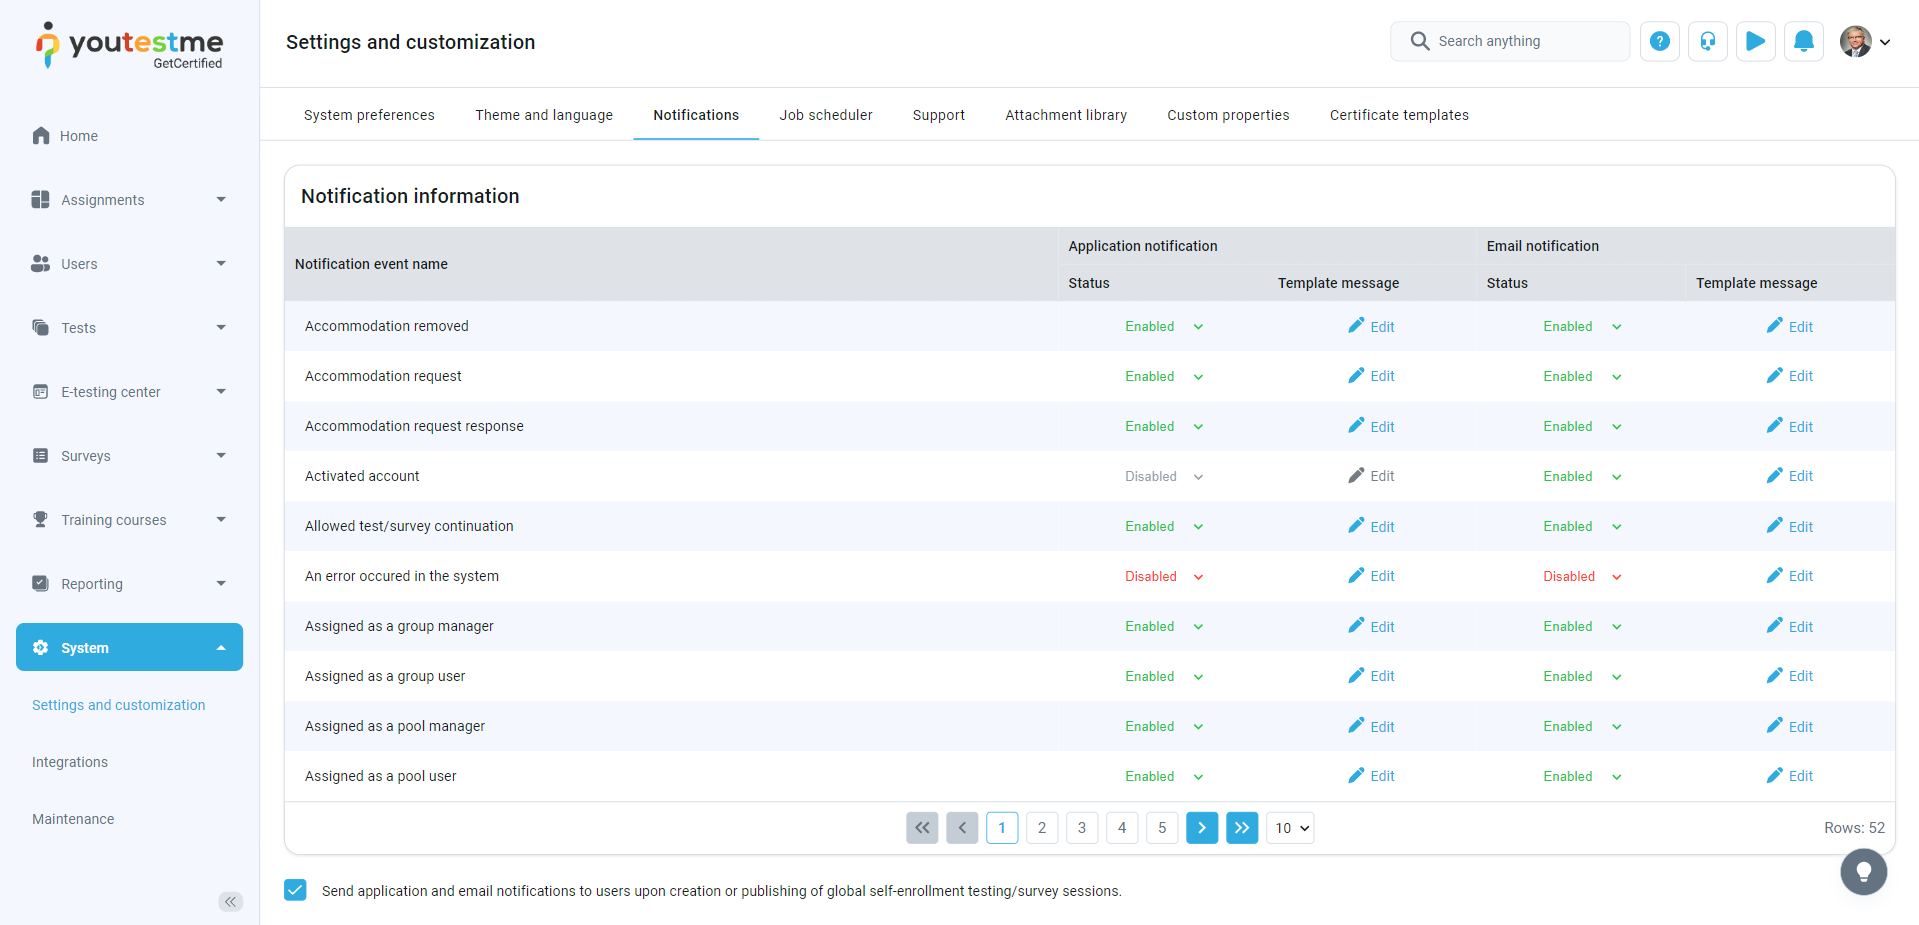Open application status dropdown for Activated account
This screenshot has width=1919, height=925.
(1164, 477)
